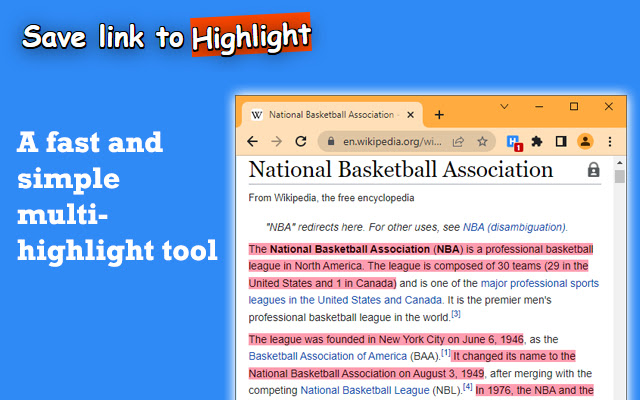Click the vertical scrollbar thumb

tap(620, 176)
